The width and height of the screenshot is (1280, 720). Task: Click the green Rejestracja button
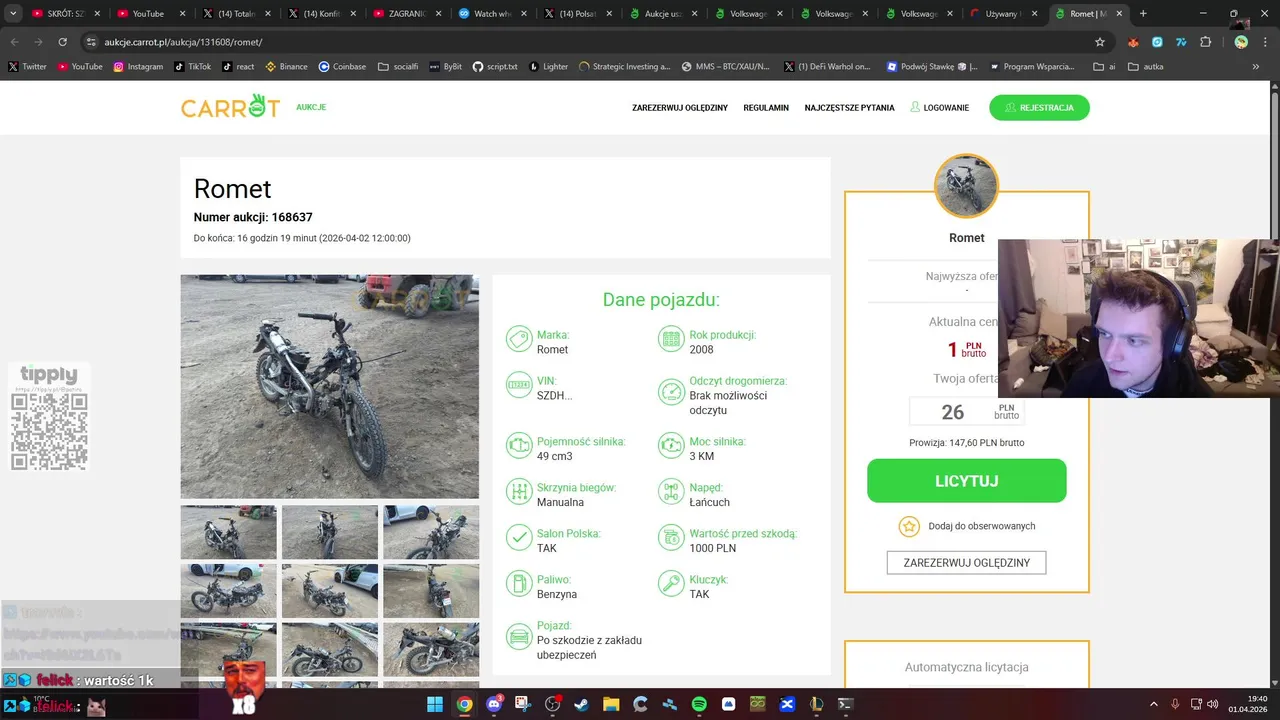(x=1039, y=107)
